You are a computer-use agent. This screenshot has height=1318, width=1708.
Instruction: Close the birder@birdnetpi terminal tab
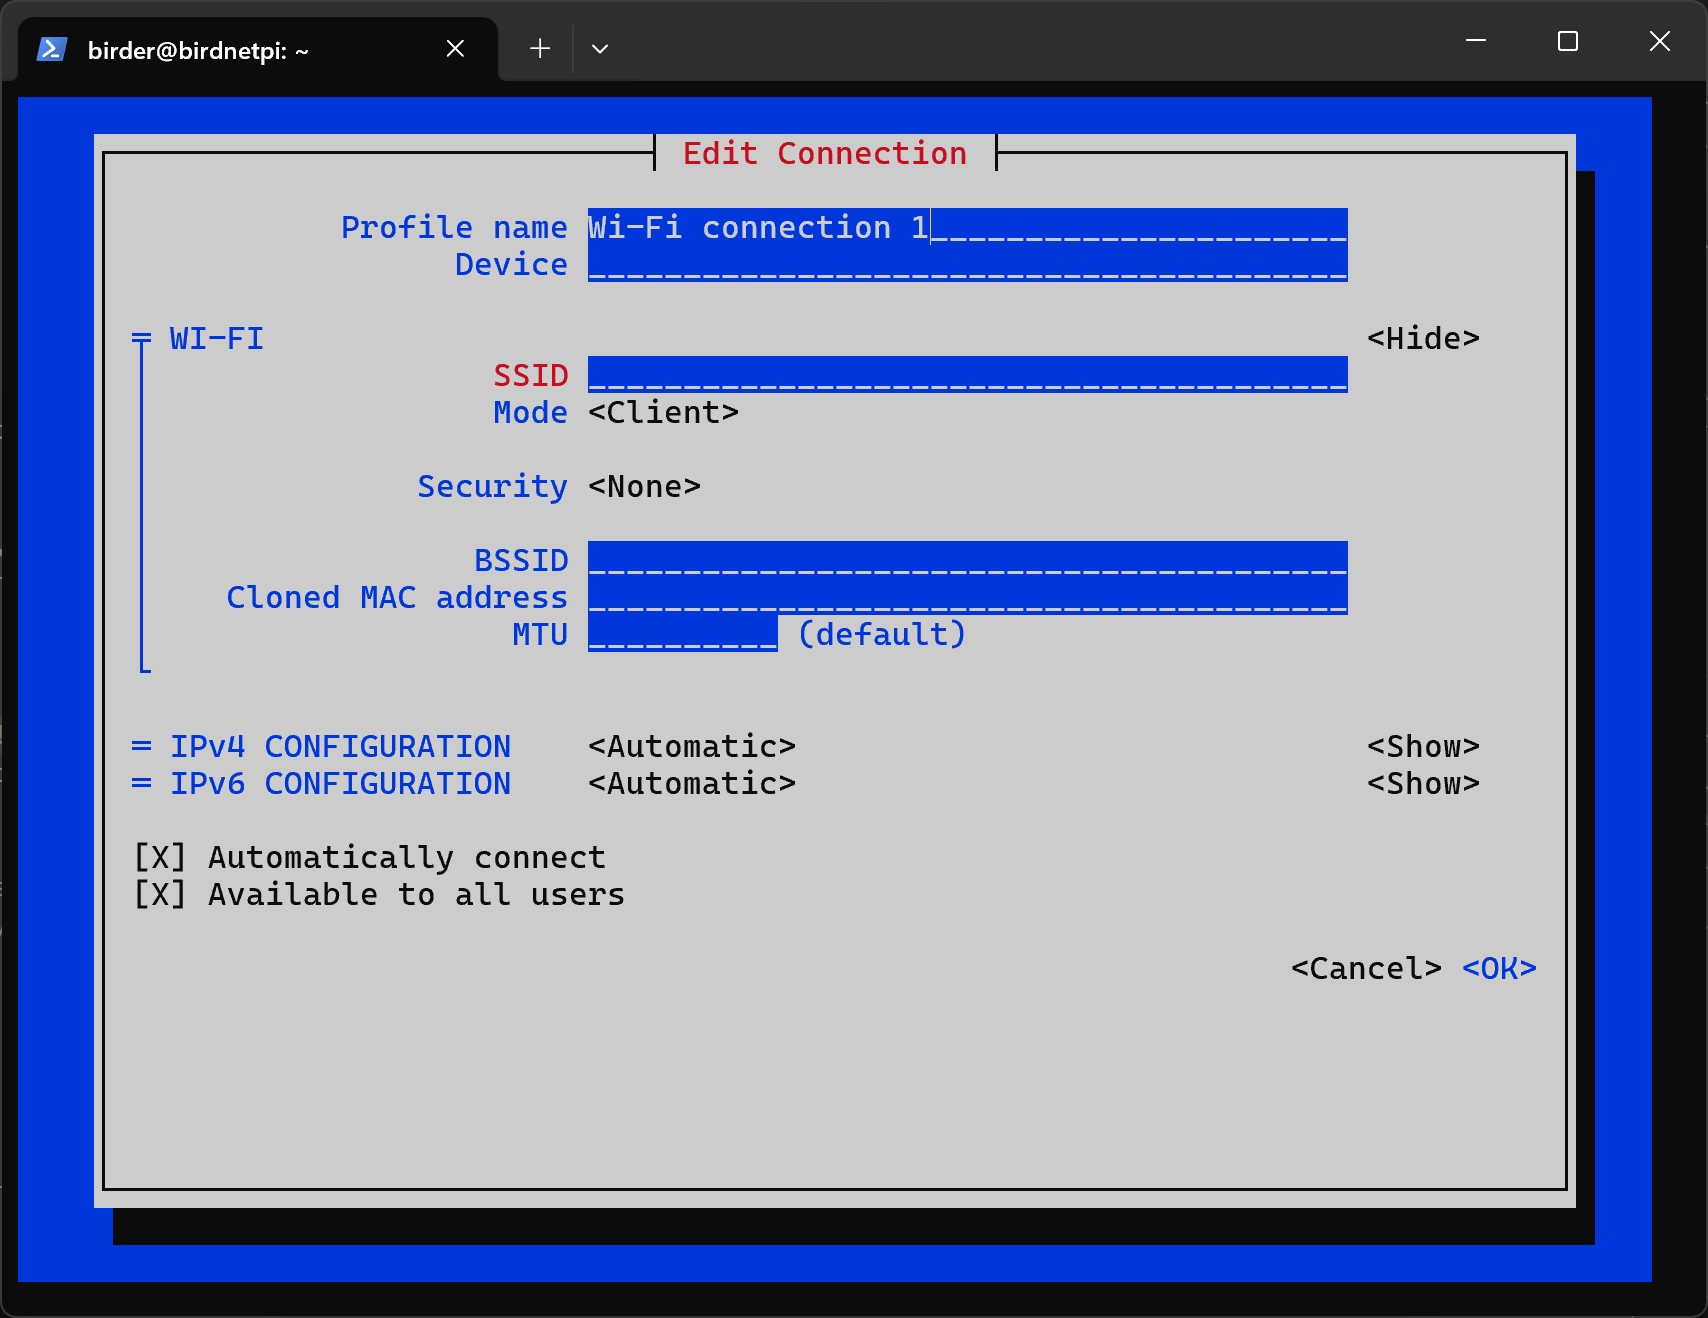pyautogui.click(x=455, y=49)
